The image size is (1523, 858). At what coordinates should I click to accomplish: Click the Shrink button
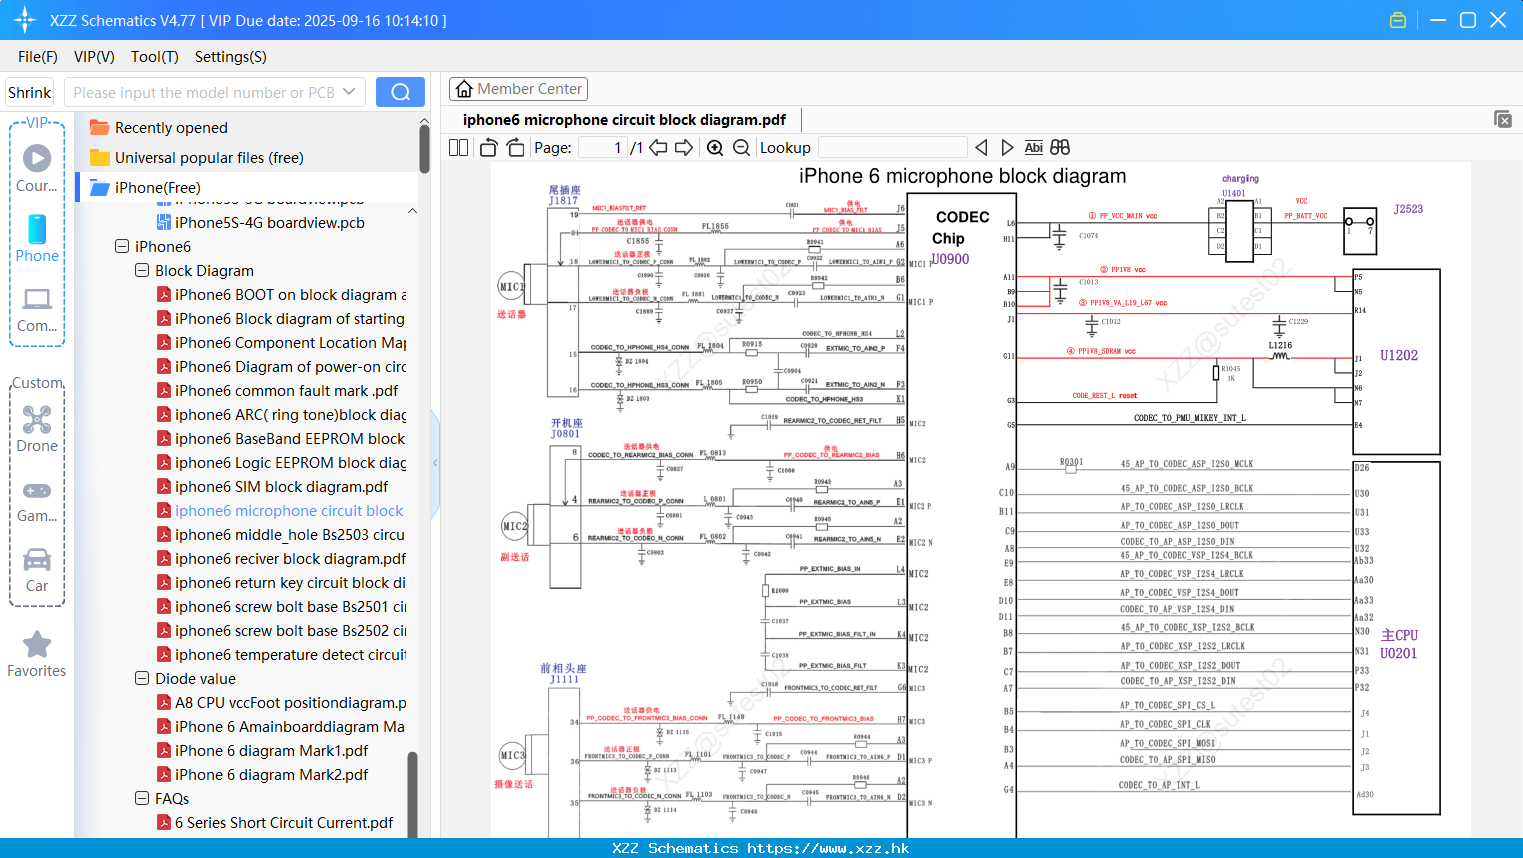coord(30,92)
